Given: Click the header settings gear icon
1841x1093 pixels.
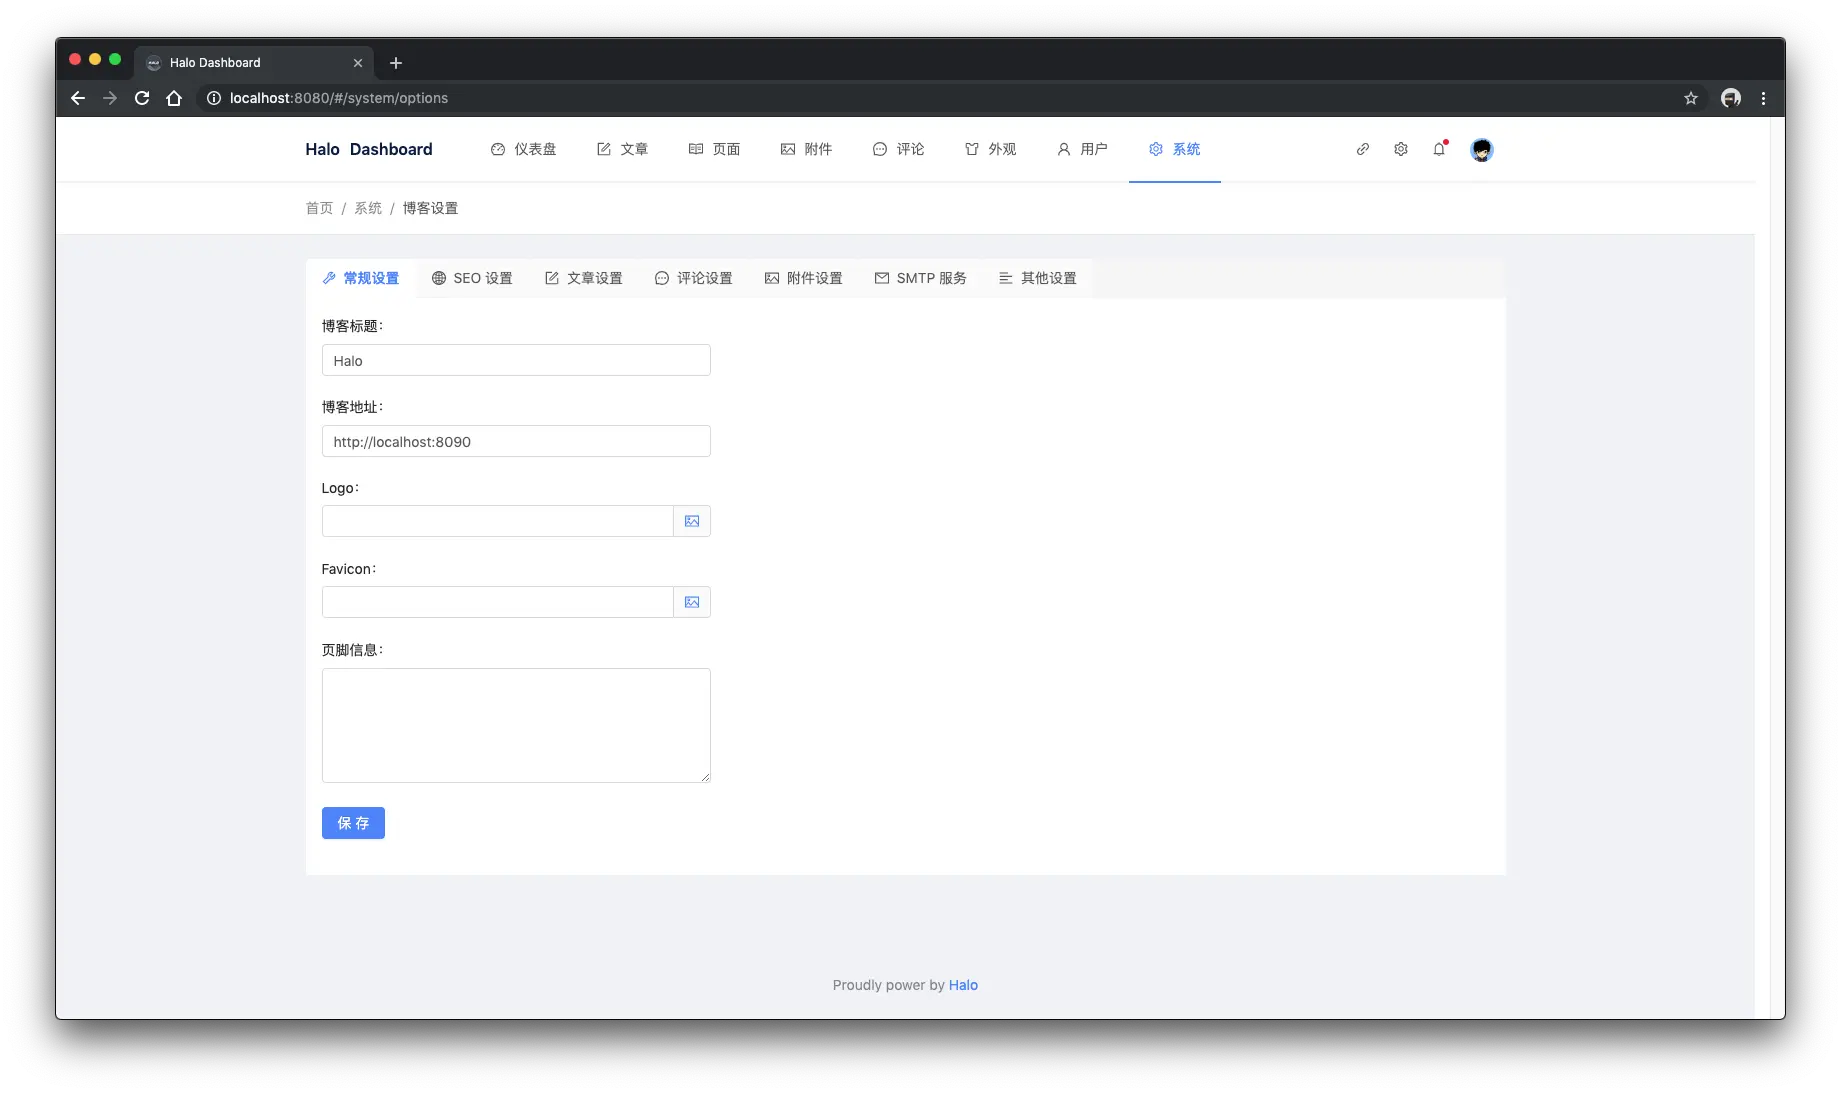Looking at the screenshot, I should tap(1400, 148).
